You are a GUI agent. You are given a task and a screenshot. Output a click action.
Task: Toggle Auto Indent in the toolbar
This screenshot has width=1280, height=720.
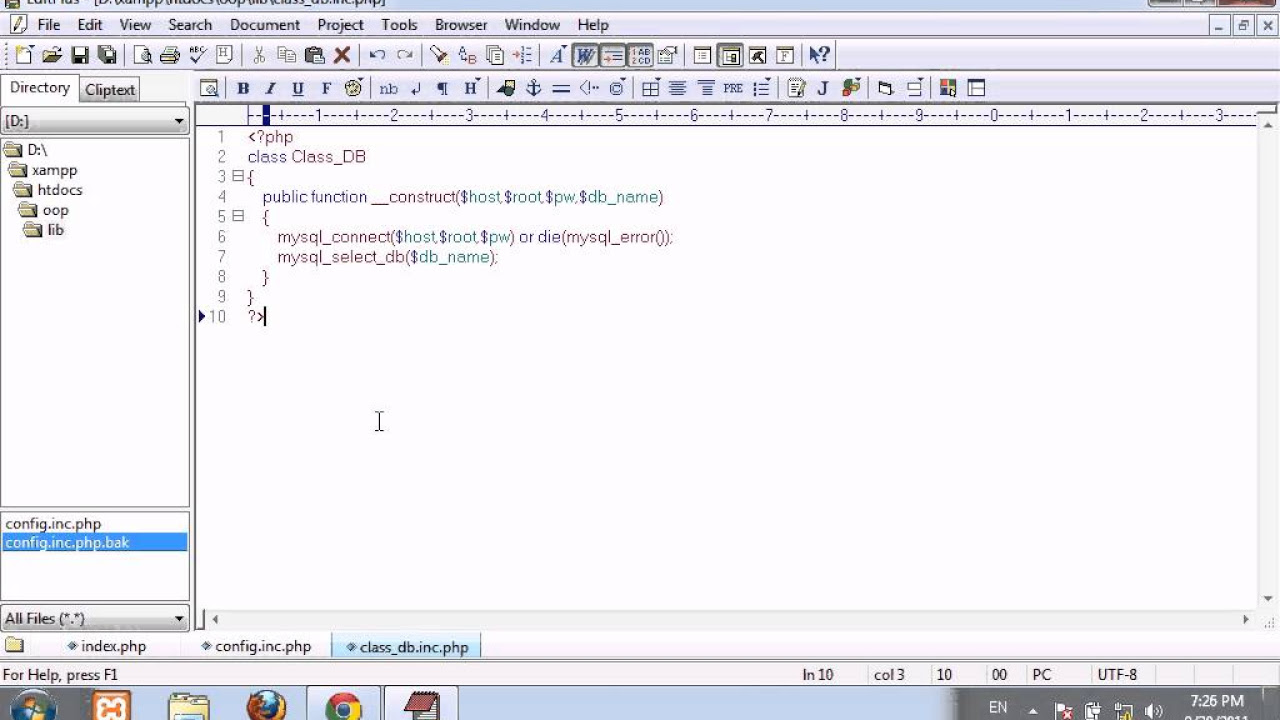613,55
